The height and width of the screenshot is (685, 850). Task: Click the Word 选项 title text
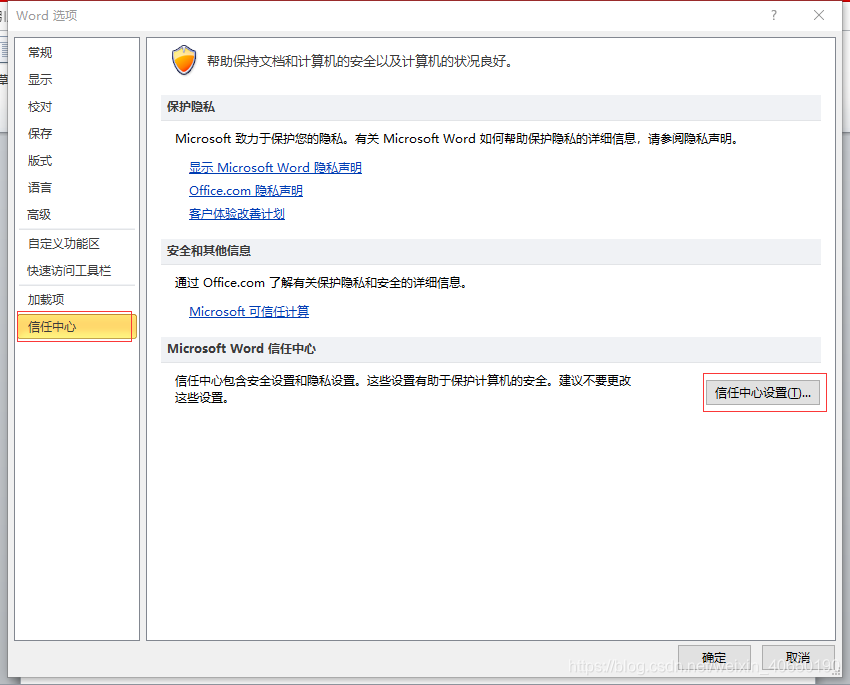(47, 16)
